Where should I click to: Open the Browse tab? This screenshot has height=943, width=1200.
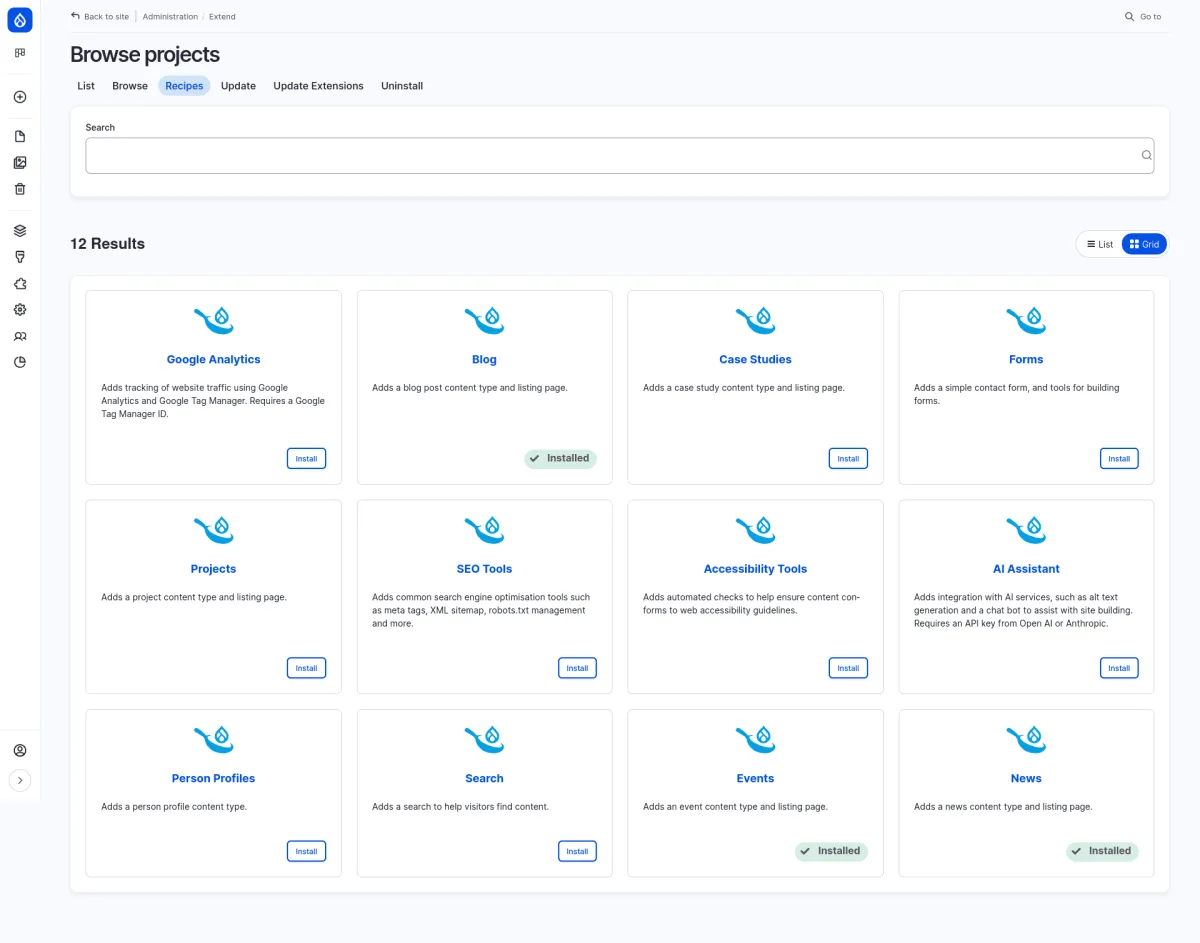point(130,86)
